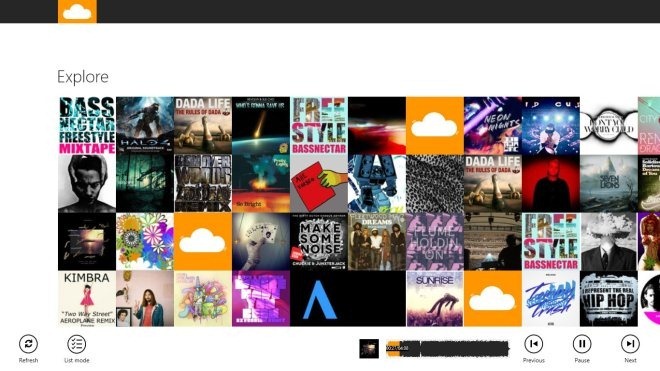Open the leopard print tile
The width and height of the screenshot is (660, 371).
(435, 184)
